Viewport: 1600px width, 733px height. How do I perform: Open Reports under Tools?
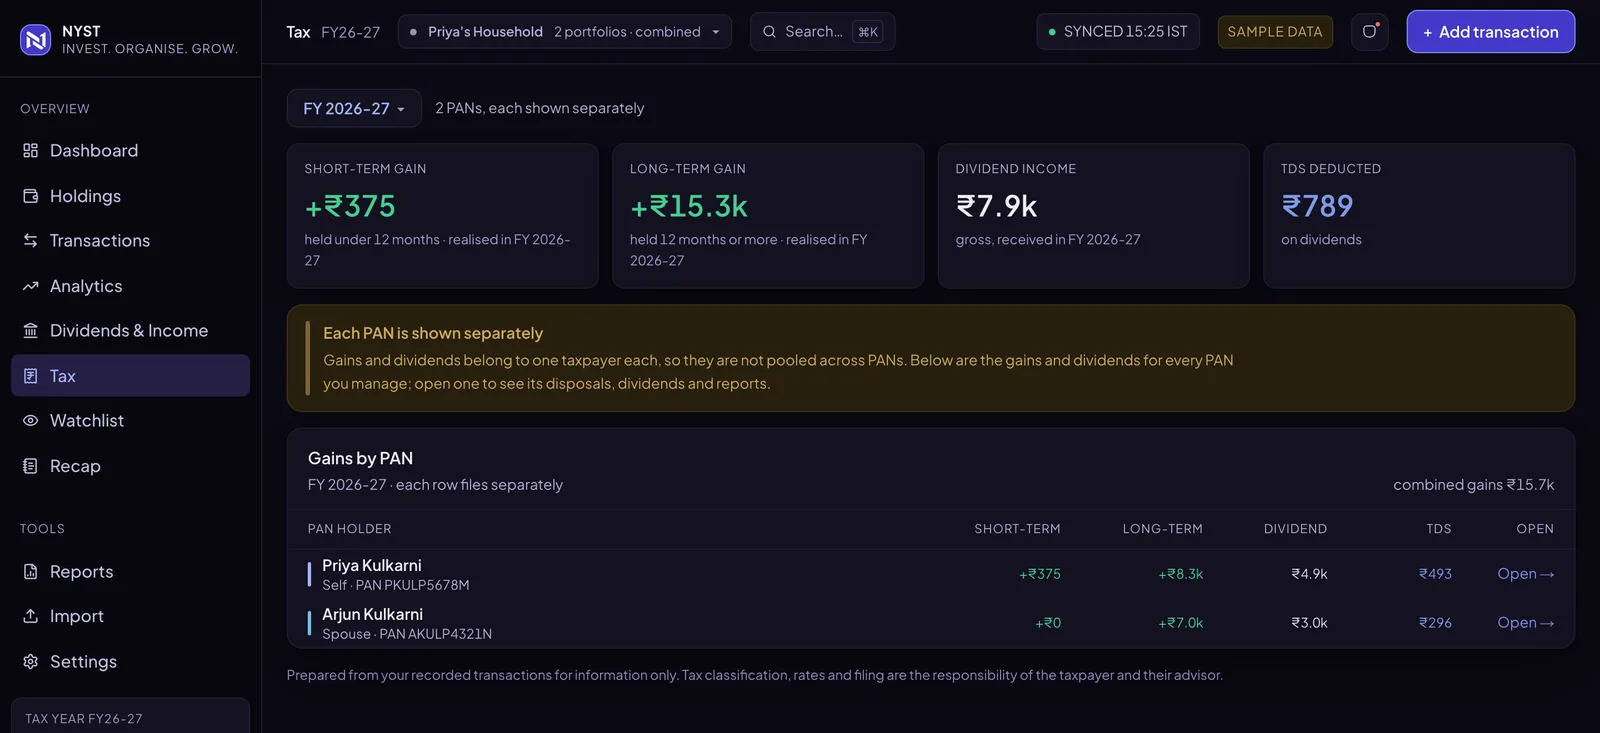point(130,571)
